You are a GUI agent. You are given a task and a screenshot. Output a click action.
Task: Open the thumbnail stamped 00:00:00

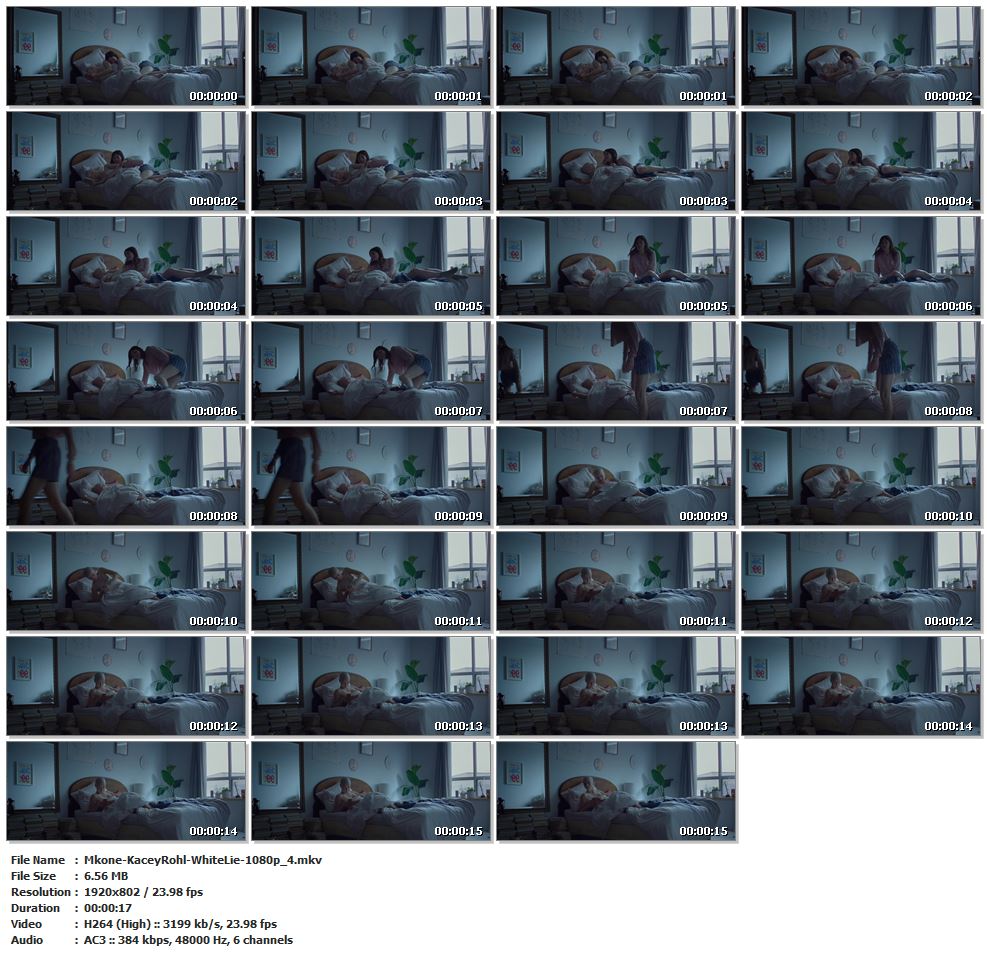[126, 56]
